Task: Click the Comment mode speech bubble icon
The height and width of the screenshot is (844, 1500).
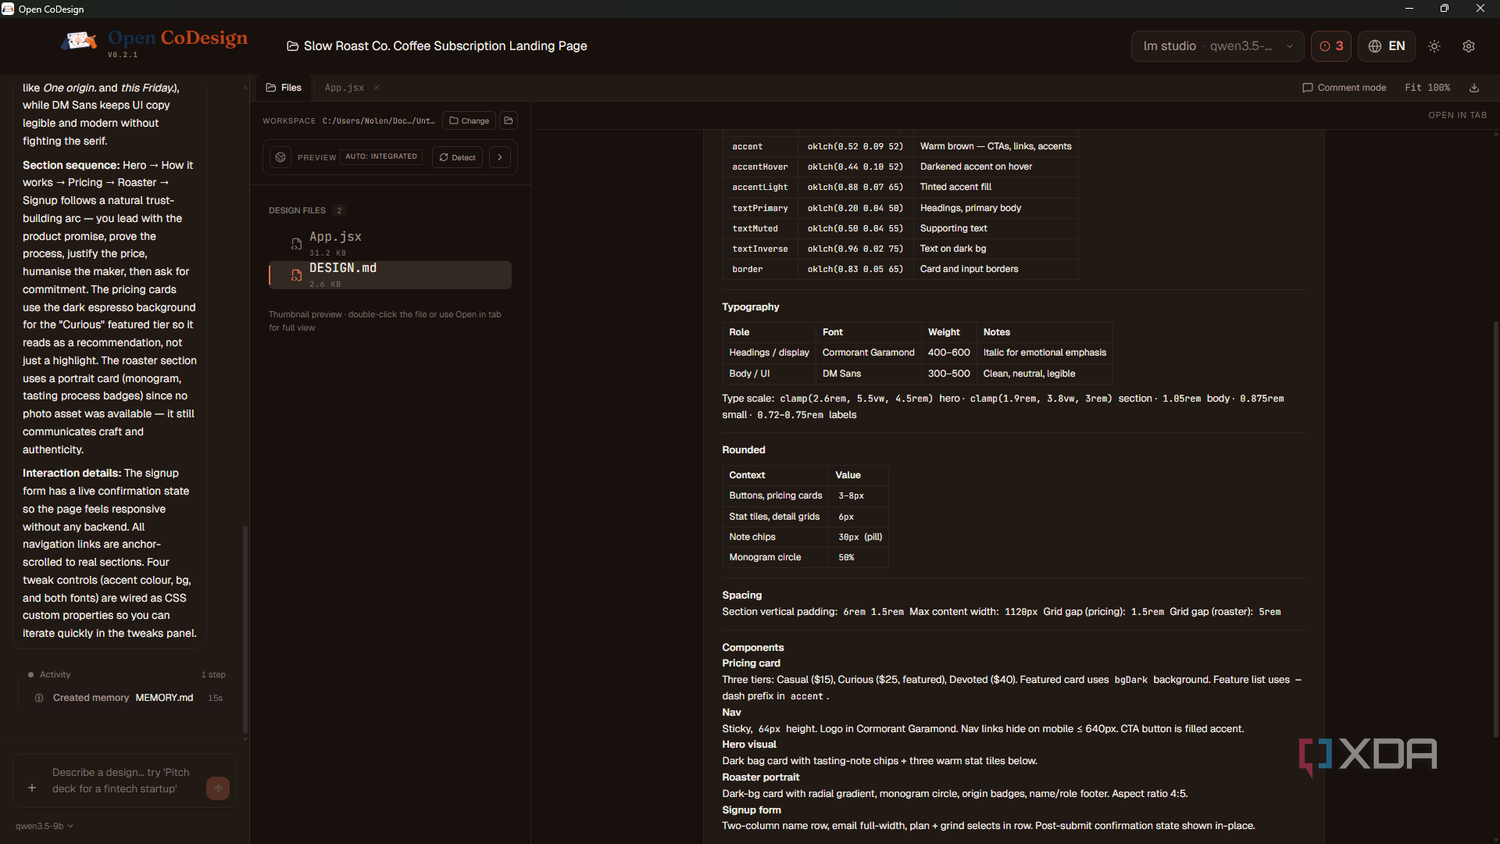Action: pos(1307,88)
